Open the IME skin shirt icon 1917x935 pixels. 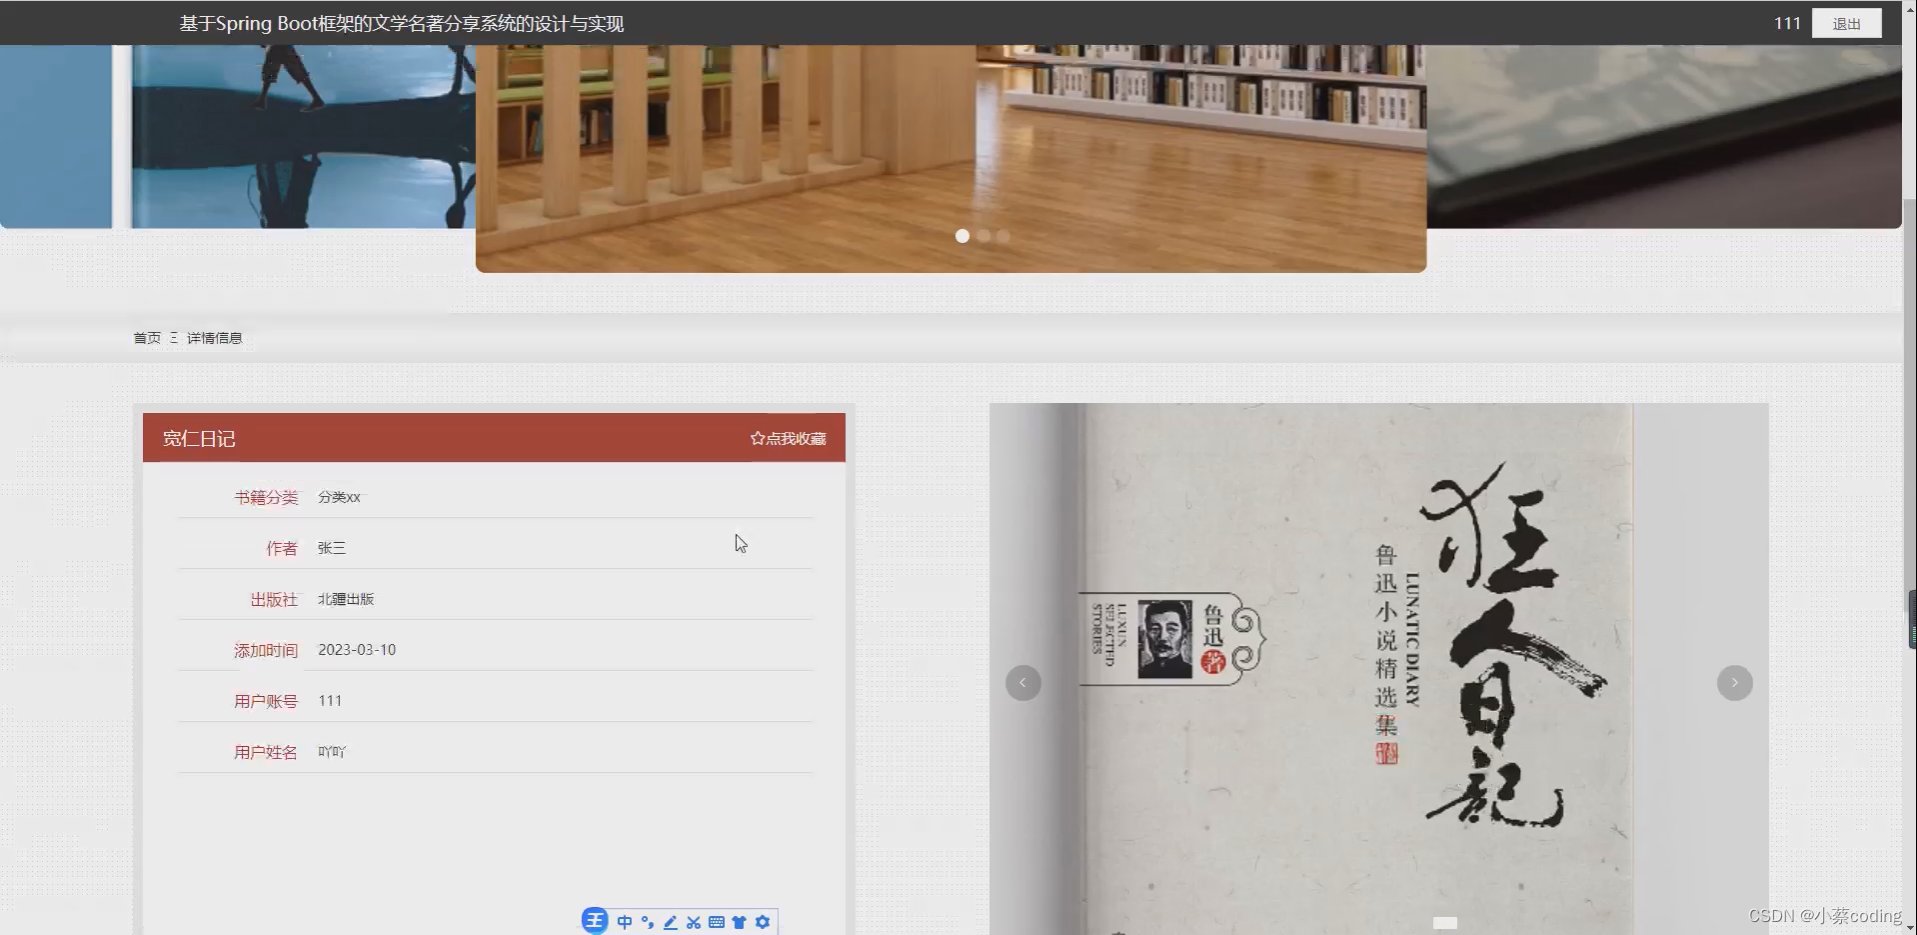[740, 922]
